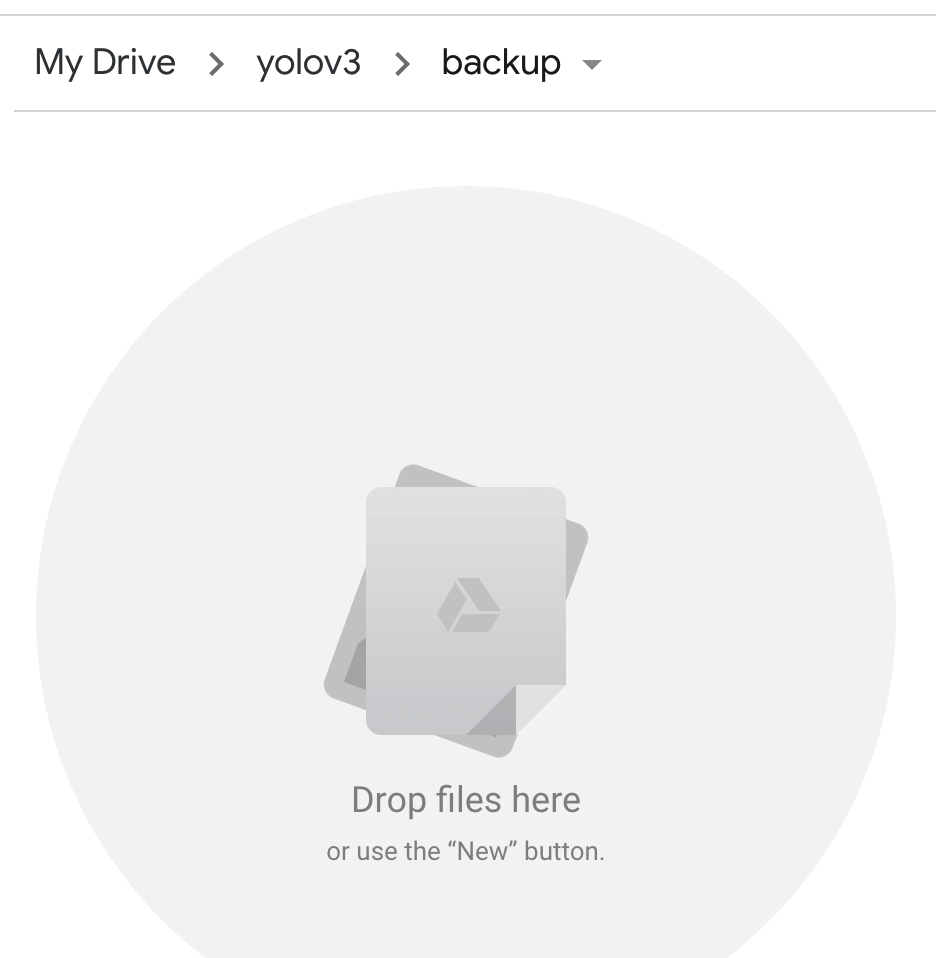Click the front document illustration's top area
The height and width of the screenshot is (958, 936).
coord(466,520)
